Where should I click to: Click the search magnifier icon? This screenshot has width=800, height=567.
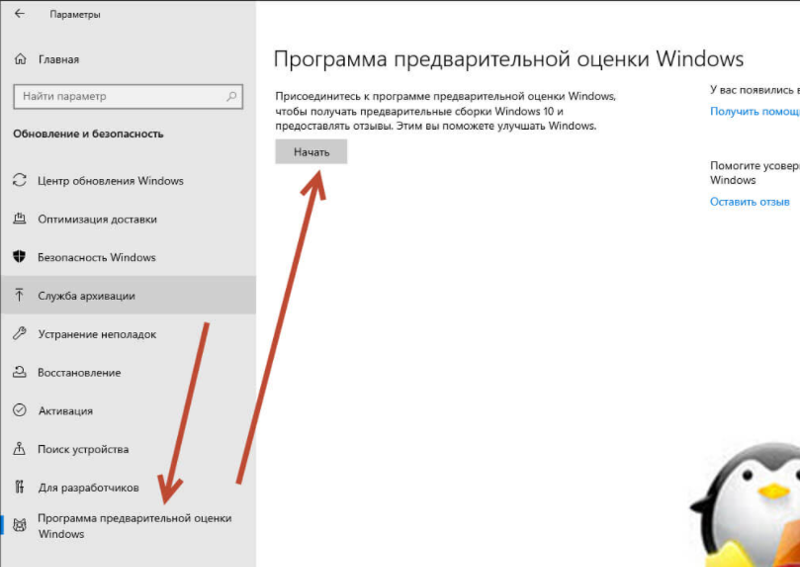click(x=231, y=96)
